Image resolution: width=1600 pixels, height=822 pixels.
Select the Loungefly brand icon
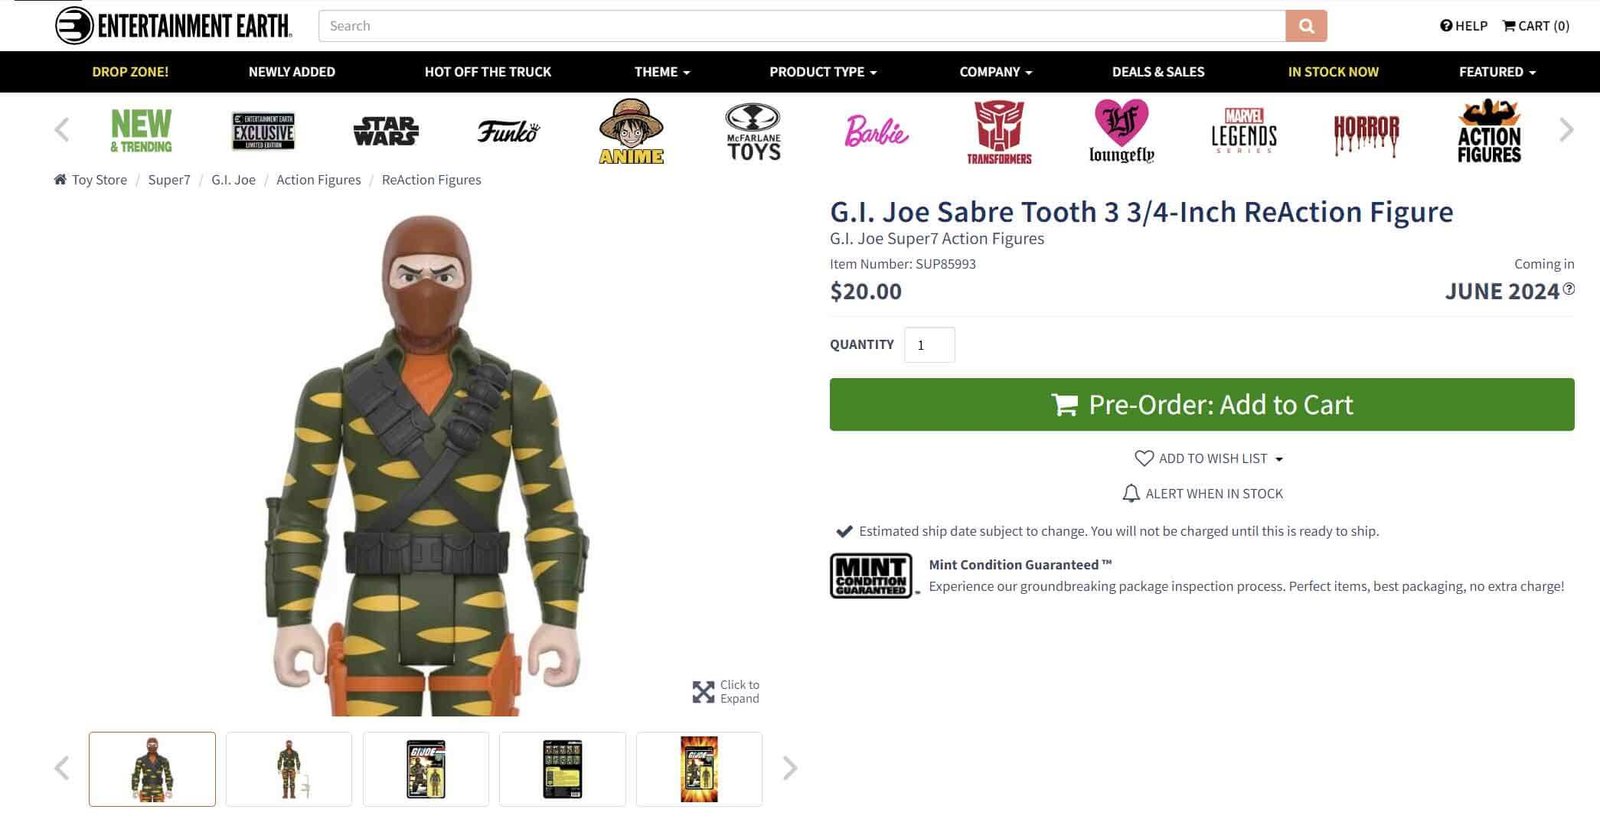pos(1120,130)
